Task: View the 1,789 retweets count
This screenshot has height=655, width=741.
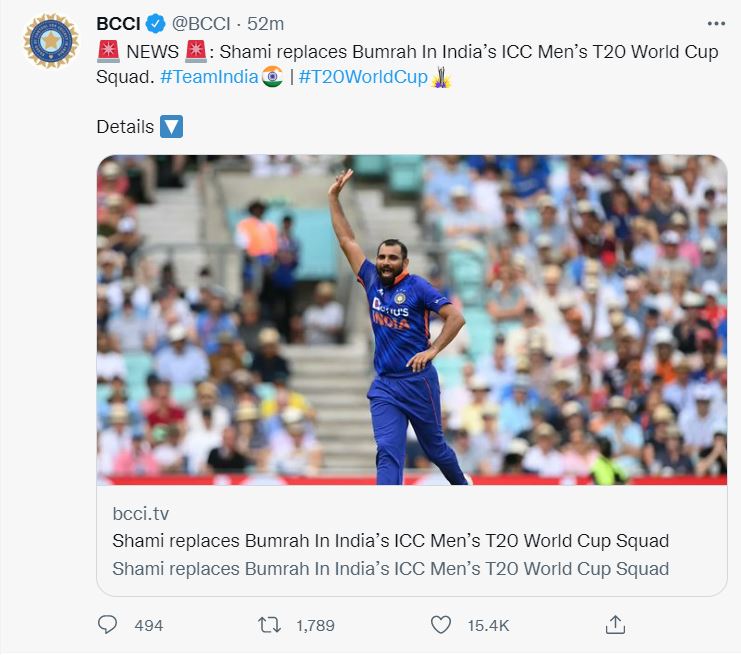Action: point(315,626)
